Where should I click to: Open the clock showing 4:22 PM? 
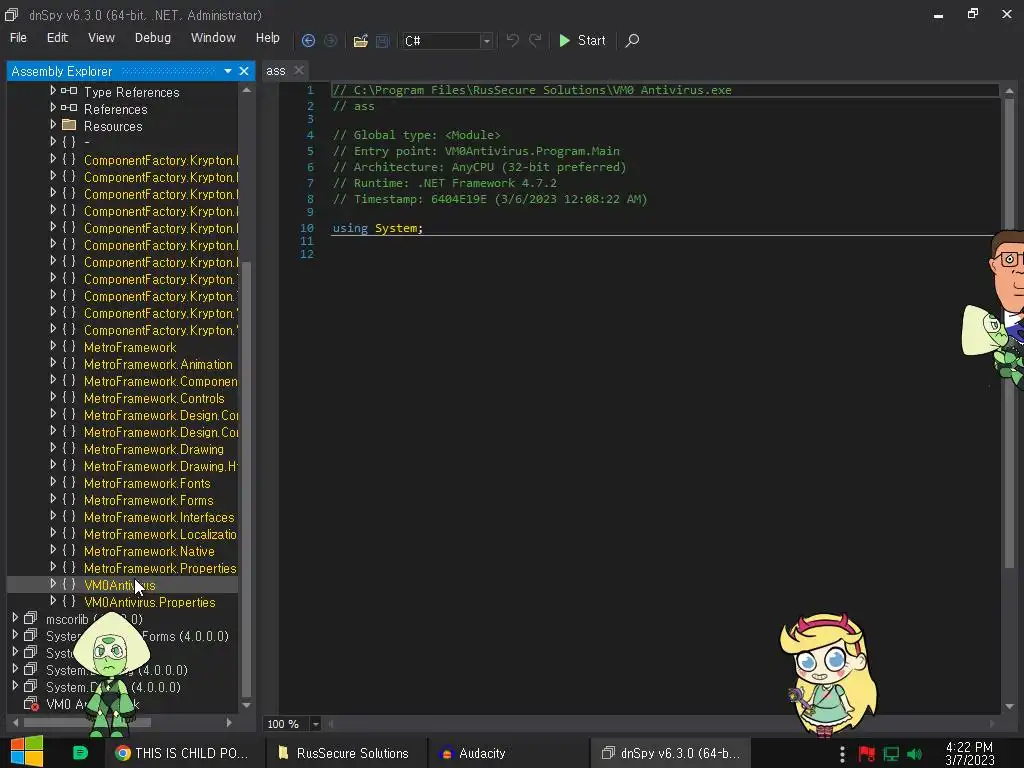coord(969,753)
